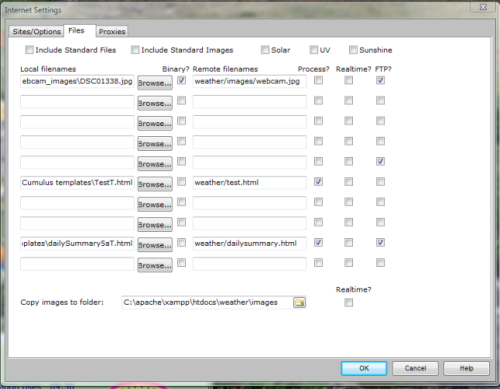Cancel the Internet Settings dialog
The height and width of the screenshot is (389, 500).
click(x=415, y=368)
